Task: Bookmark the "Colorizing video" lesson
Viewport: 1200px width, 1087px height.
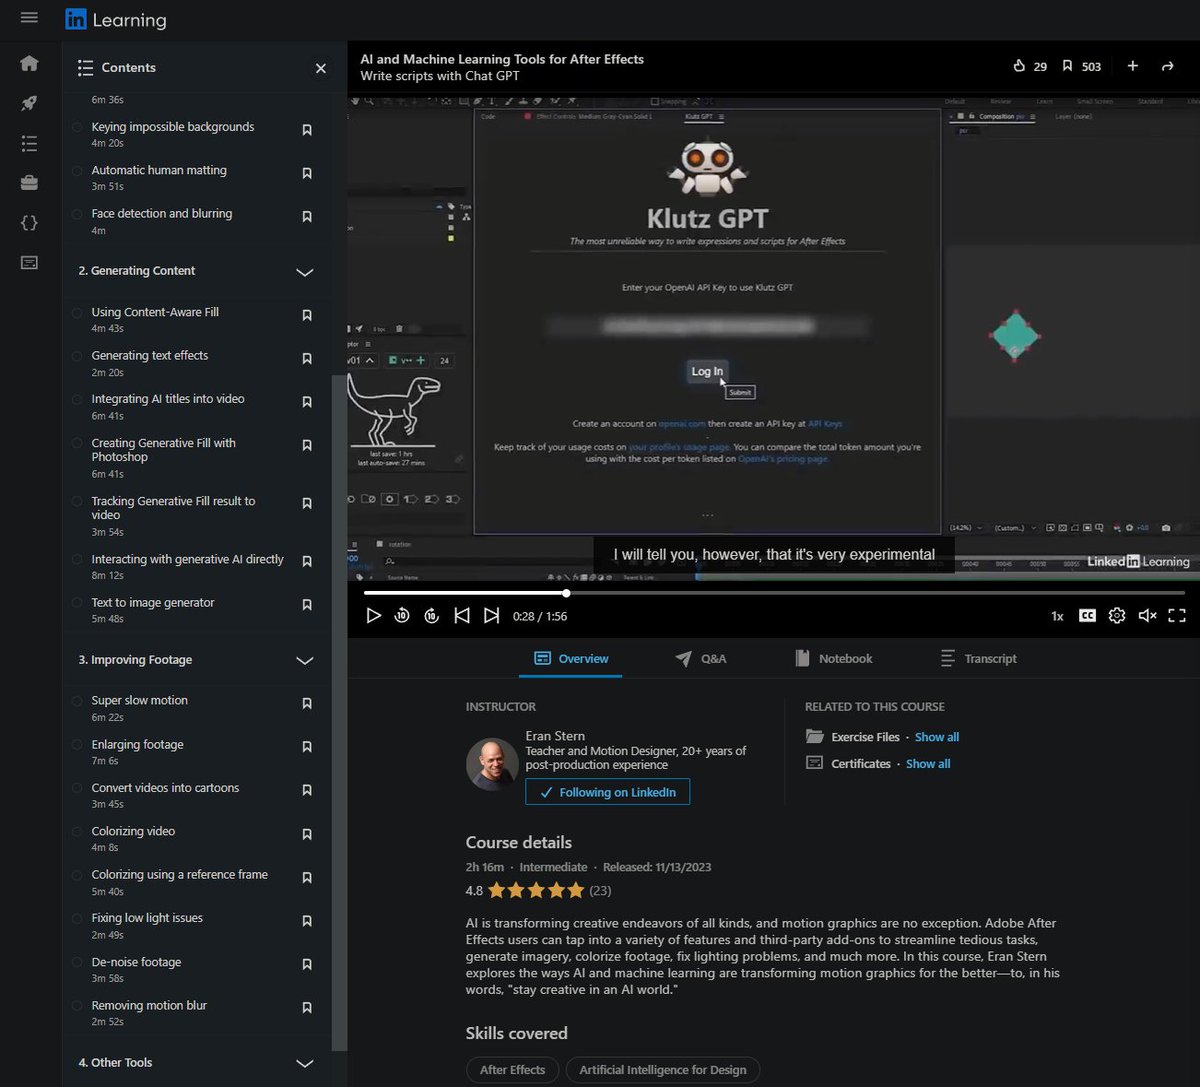Action: pos(307,833)
